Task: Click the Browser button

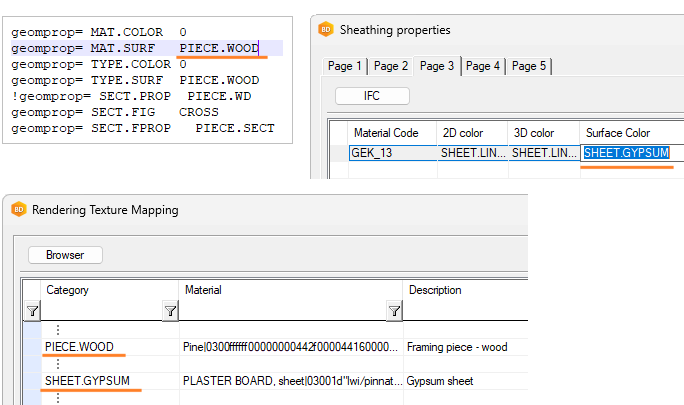Action: coord(65,255)
